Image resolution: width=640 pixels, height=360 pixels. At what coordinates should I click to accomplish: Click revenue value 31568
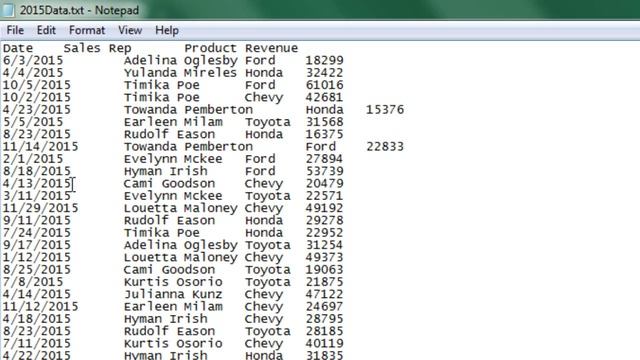(x=324, y=122)
